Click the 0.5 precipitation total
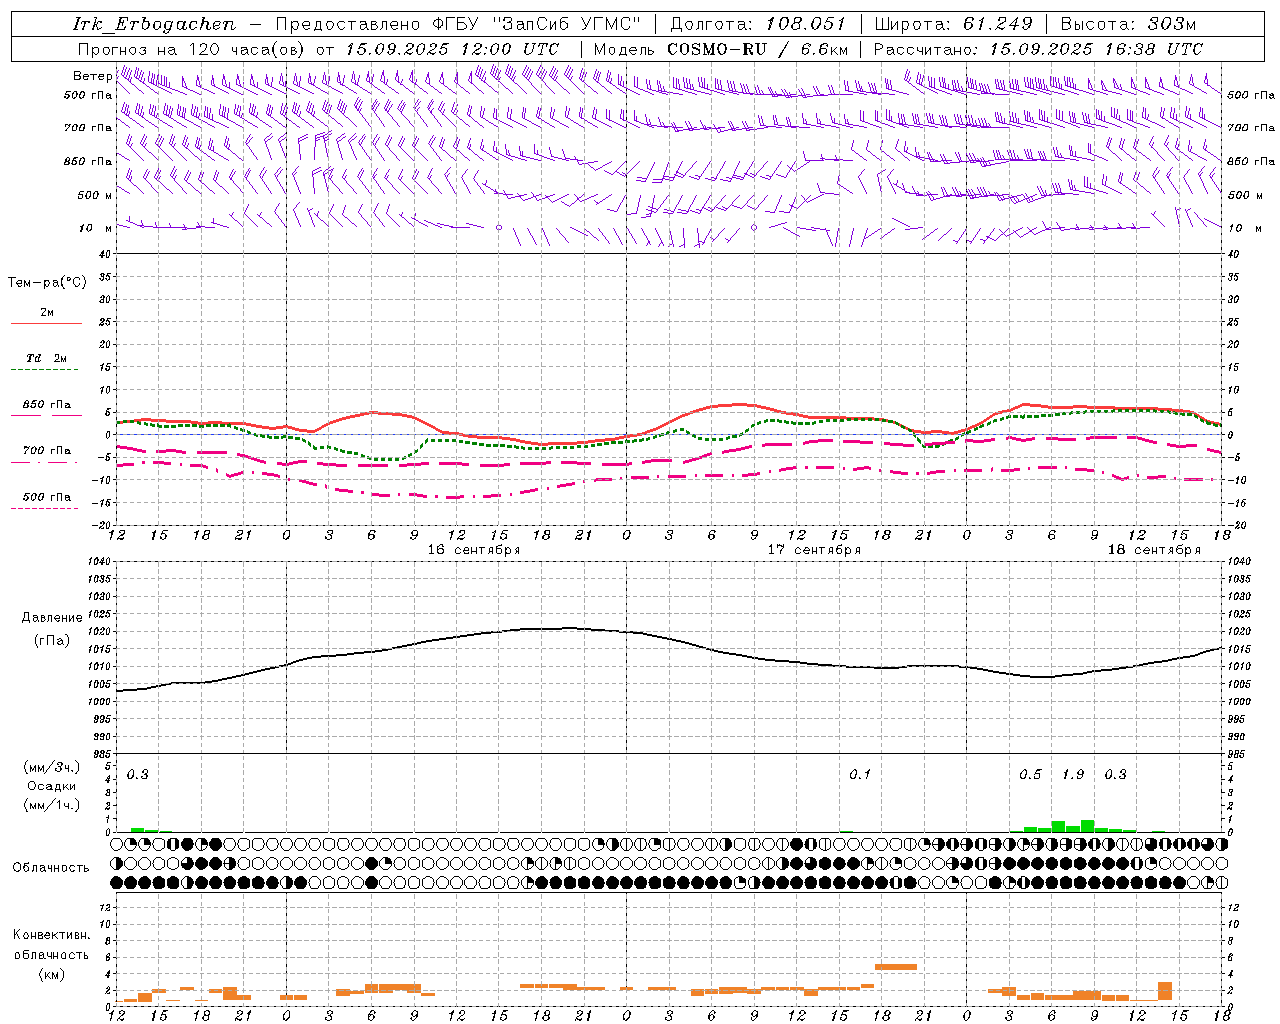This screenshot has height=1024, width=1280. (x=1030, y=775)
